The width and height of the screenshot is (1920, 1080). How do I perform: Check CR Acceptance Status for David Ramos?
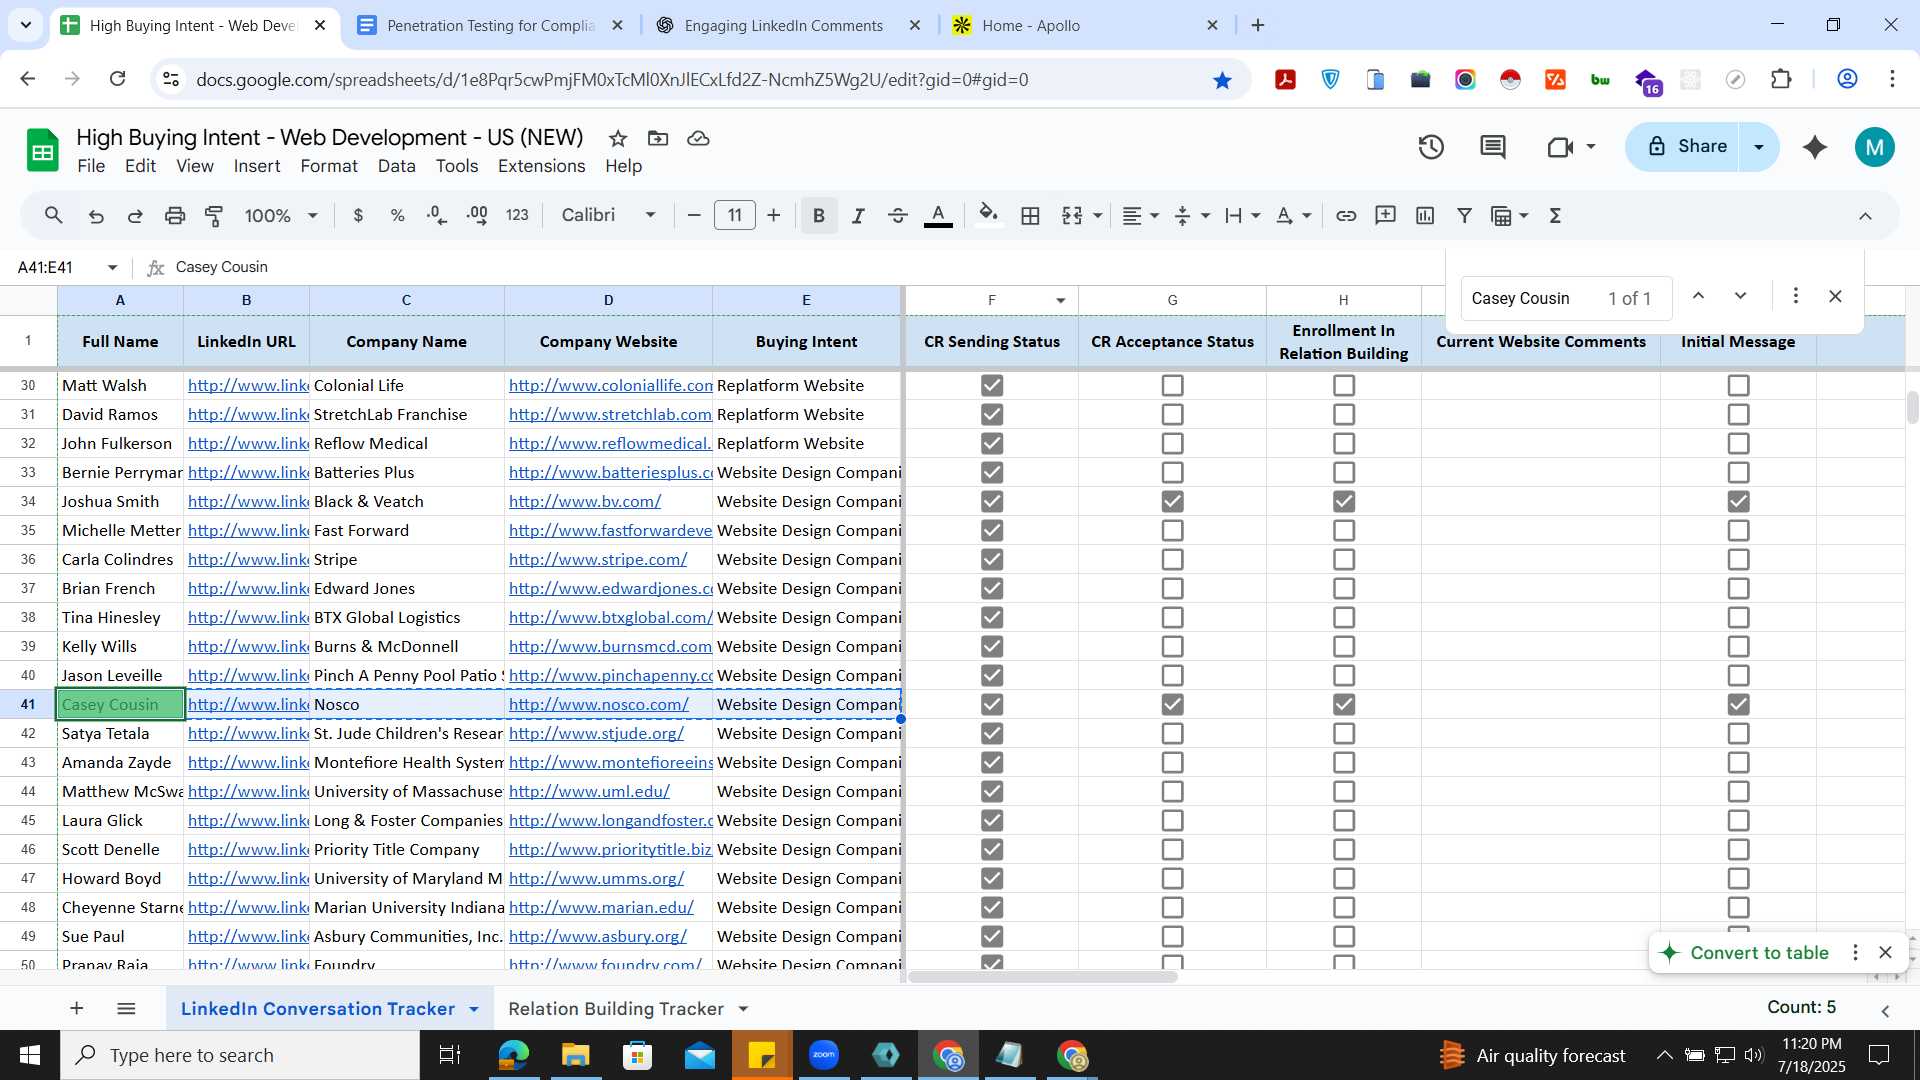click(1172, 414)
